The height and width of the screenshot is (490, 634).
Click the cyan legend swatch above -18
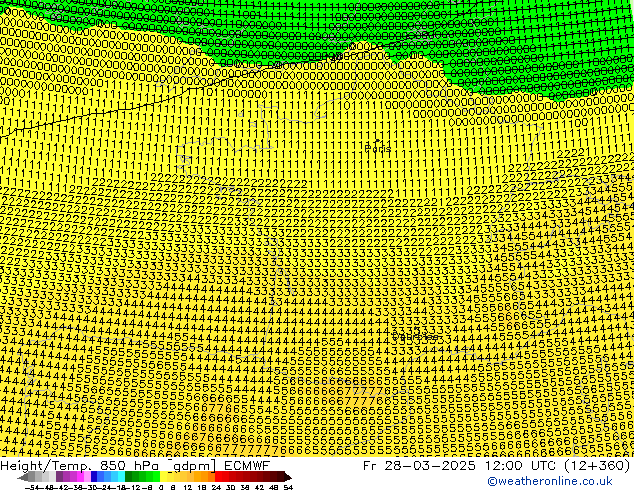[121, 477]
